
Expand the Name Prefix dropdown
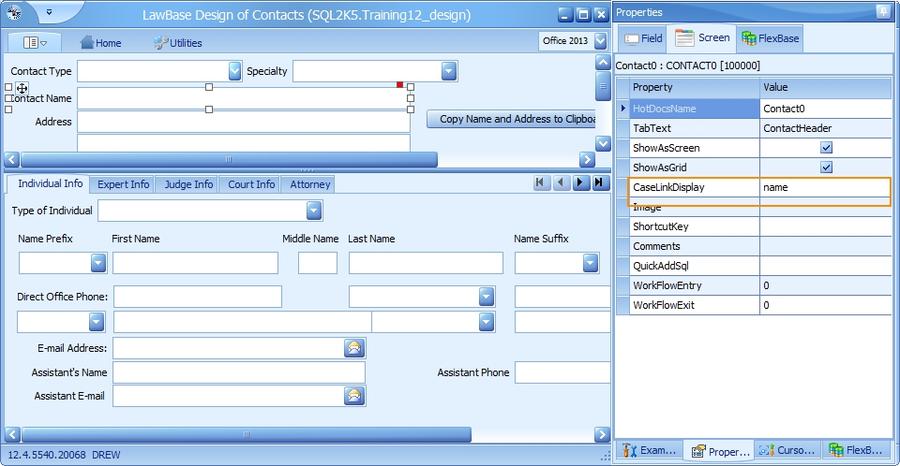(99, 263)
